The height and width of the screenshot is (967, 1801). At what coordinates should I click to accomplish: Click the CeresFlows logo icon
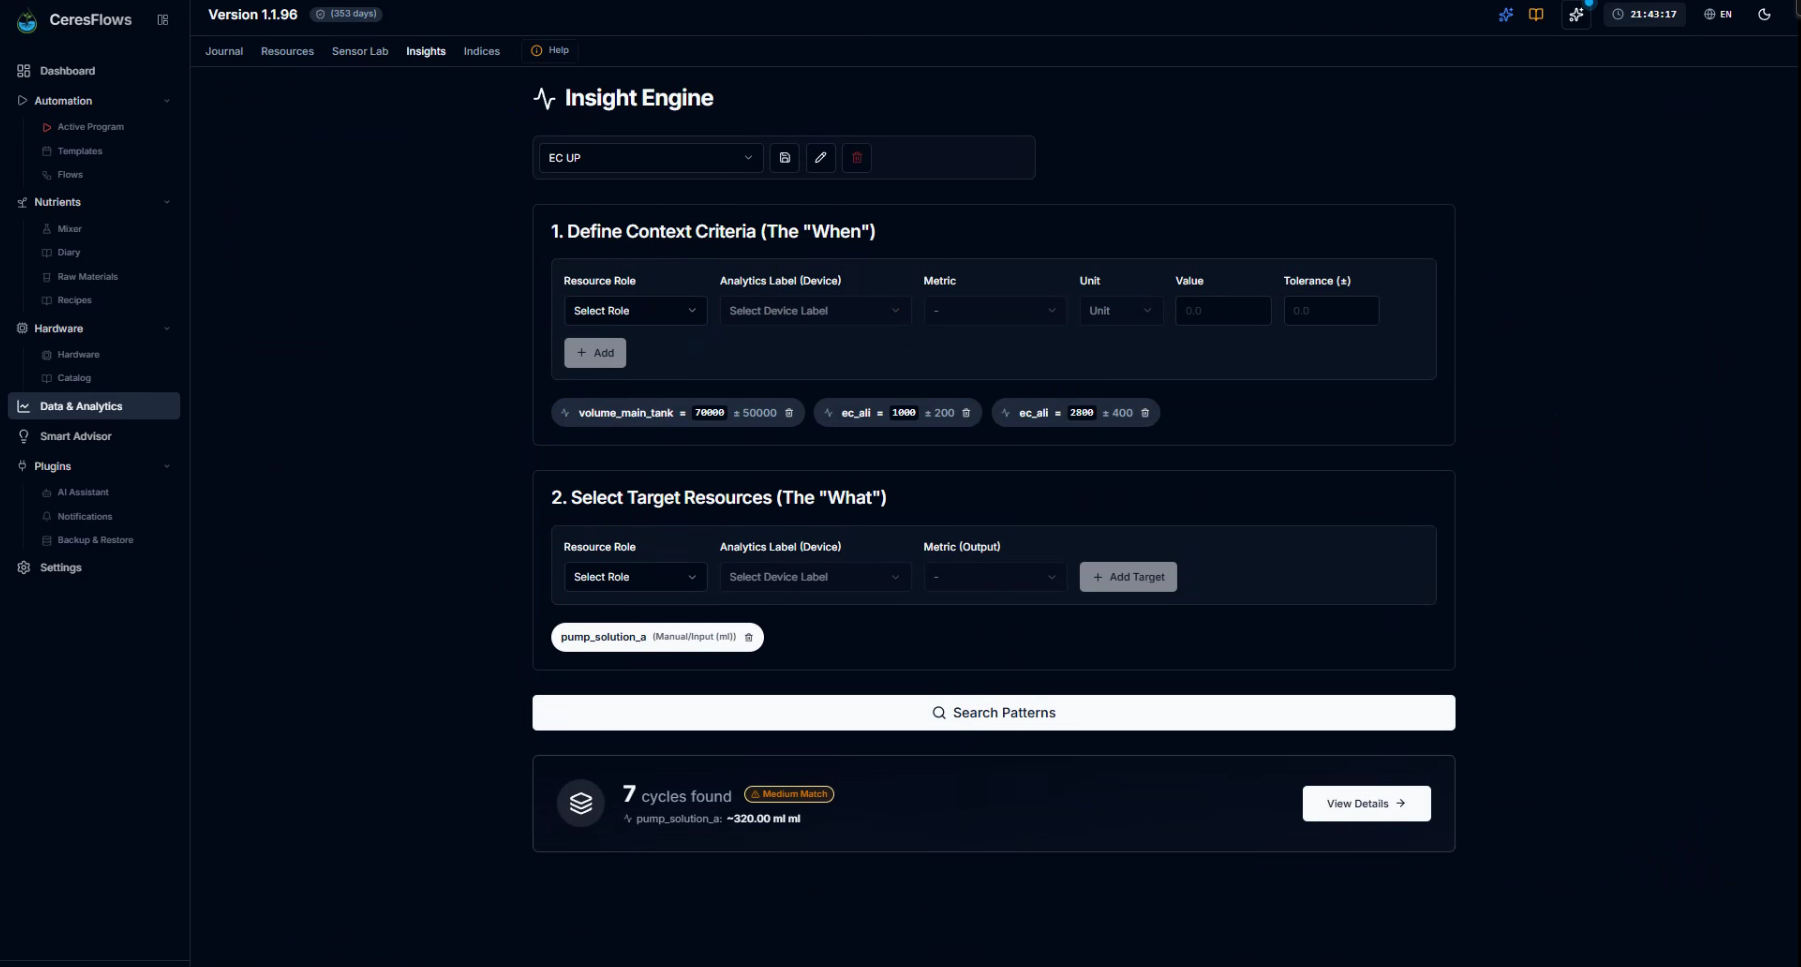coord(27,20)
